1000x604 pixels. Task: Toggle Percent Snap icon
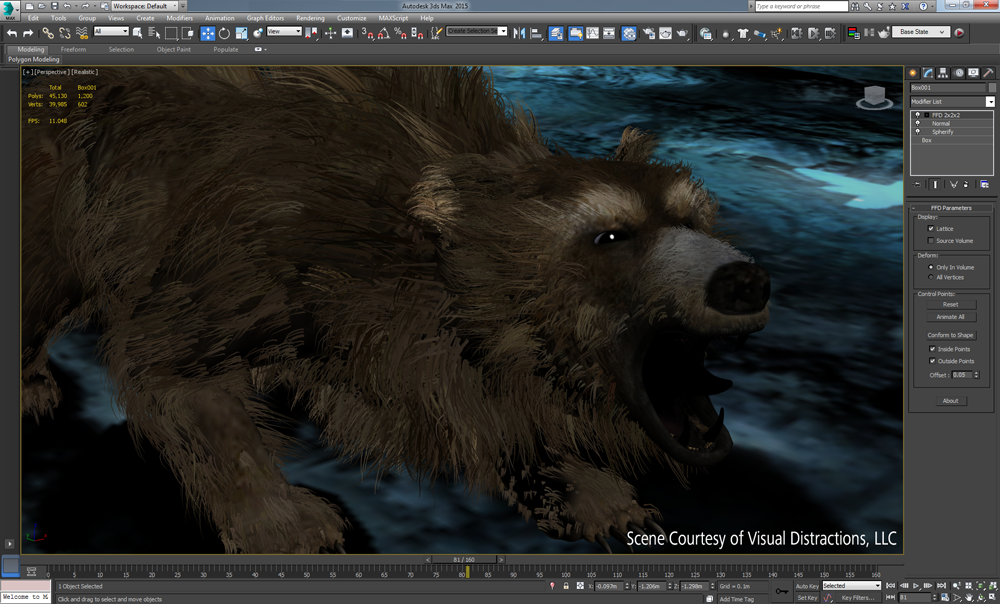(x=401, y=33)
